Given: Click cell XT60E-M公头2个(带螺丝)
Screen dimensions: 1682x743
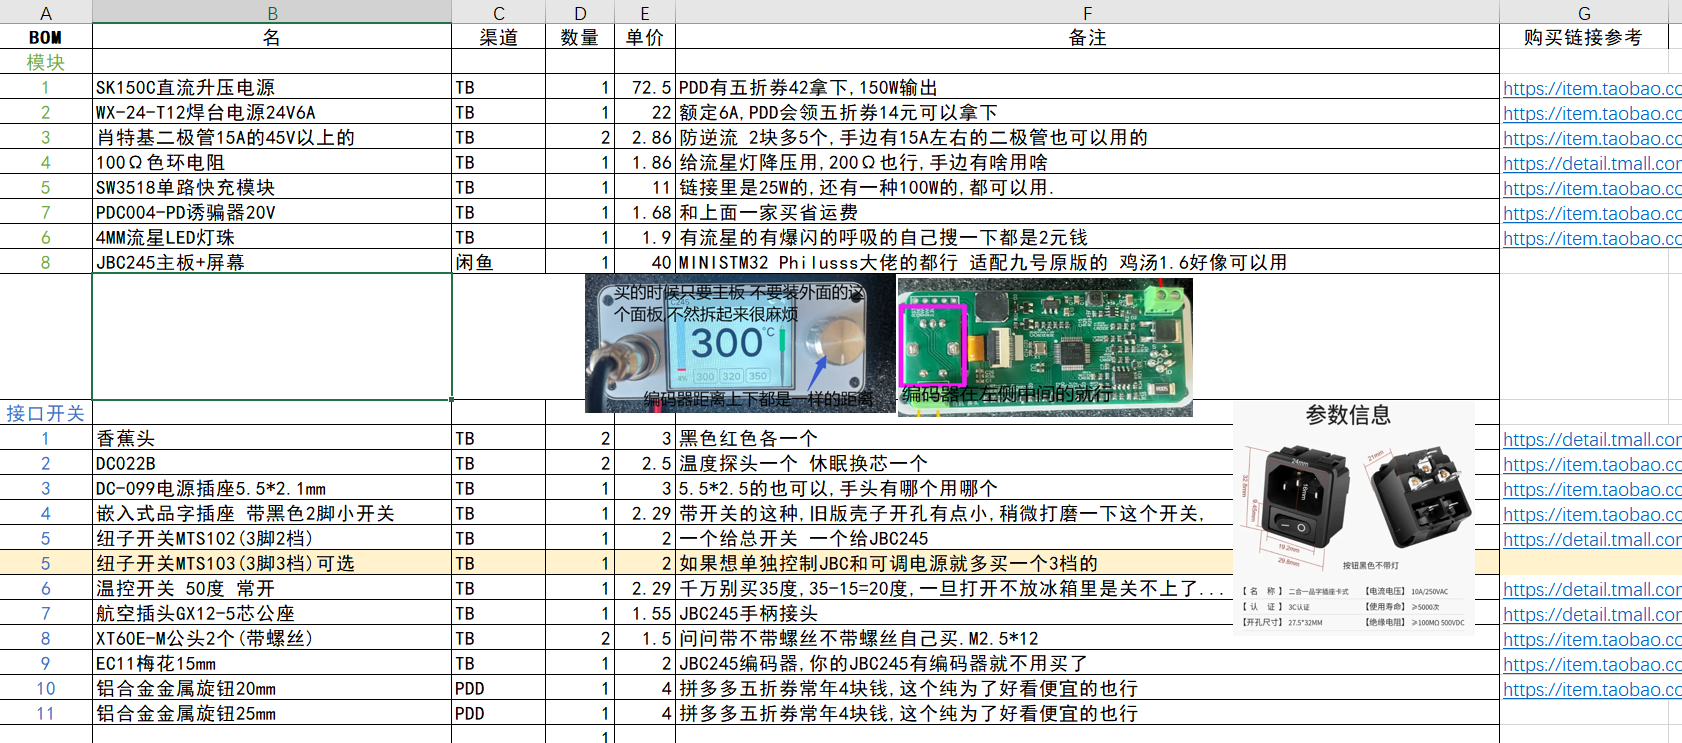Looking at the screenshot, I should click(272, 638).
